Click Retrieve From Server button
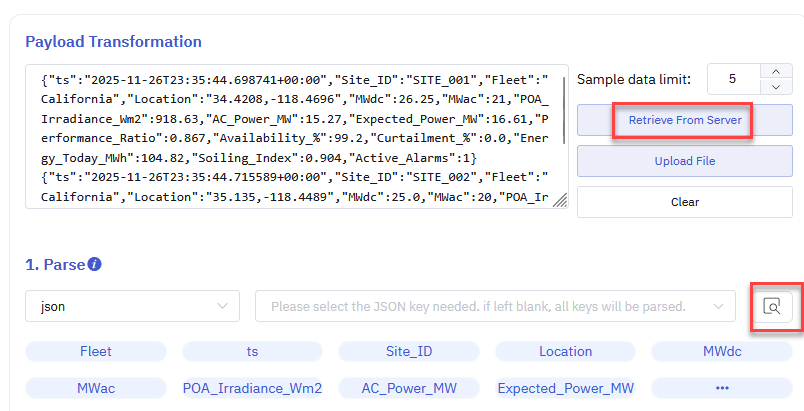Viewport: 804px width, 411px height. (x=684, y=120)
